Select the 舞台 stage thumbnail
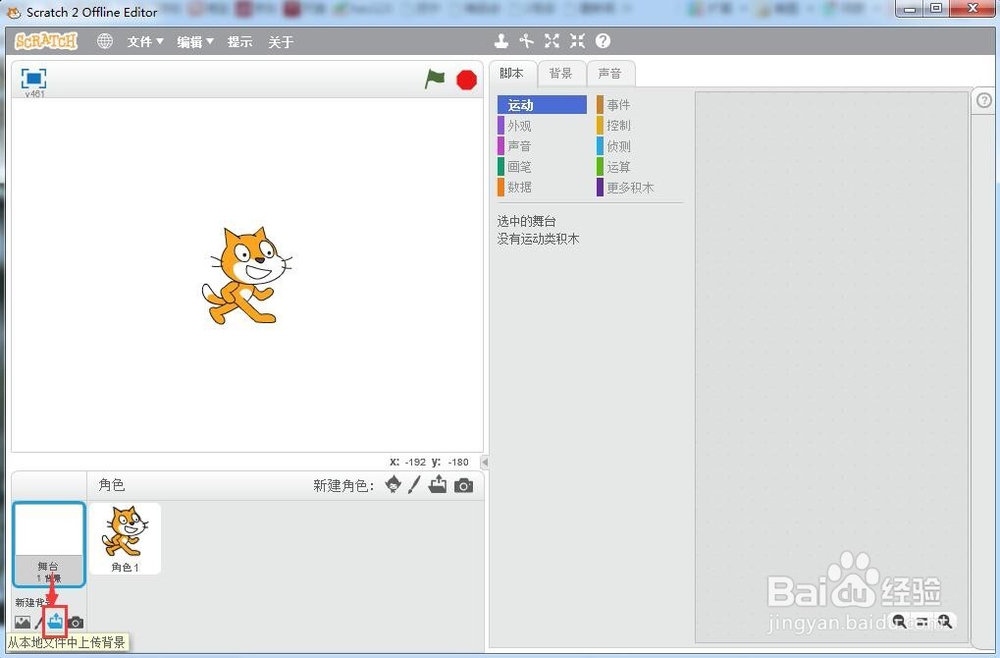 point(48,545)
